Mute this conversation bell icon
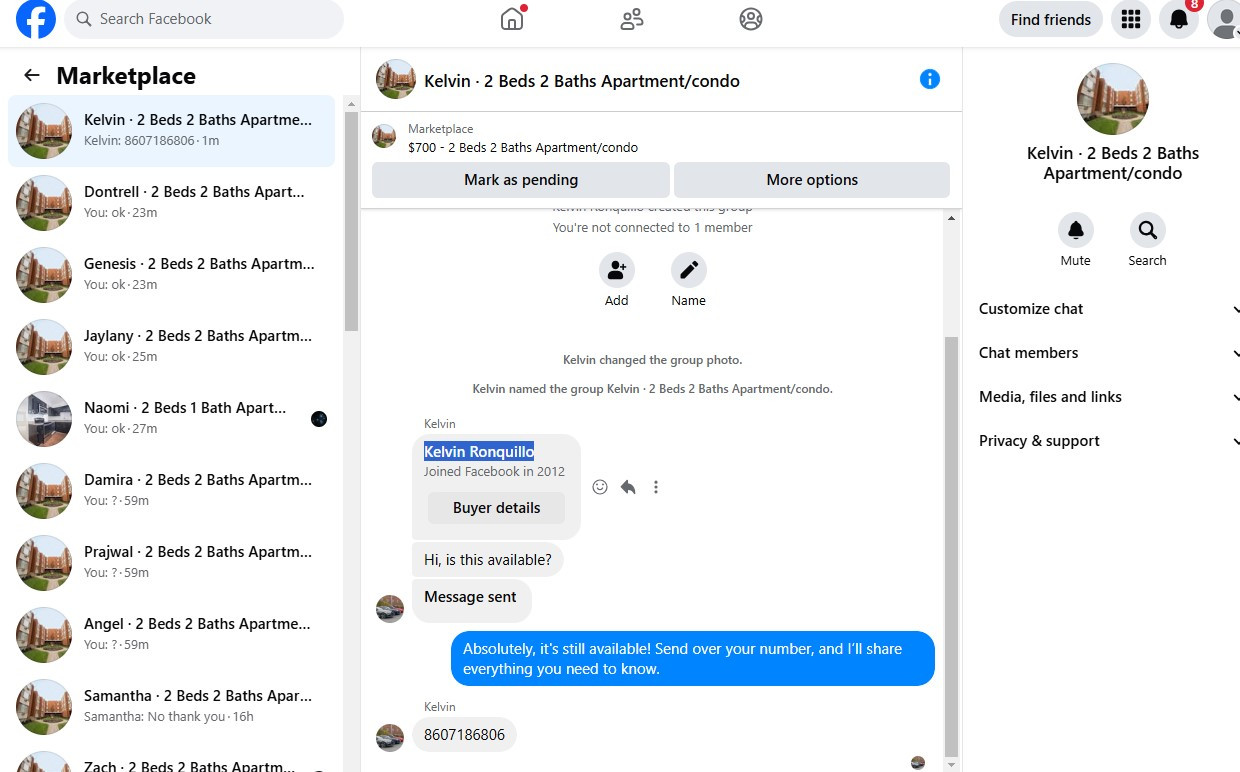Image resolution: width=1240 pixels, height=772 pixels. [1076, 230]
